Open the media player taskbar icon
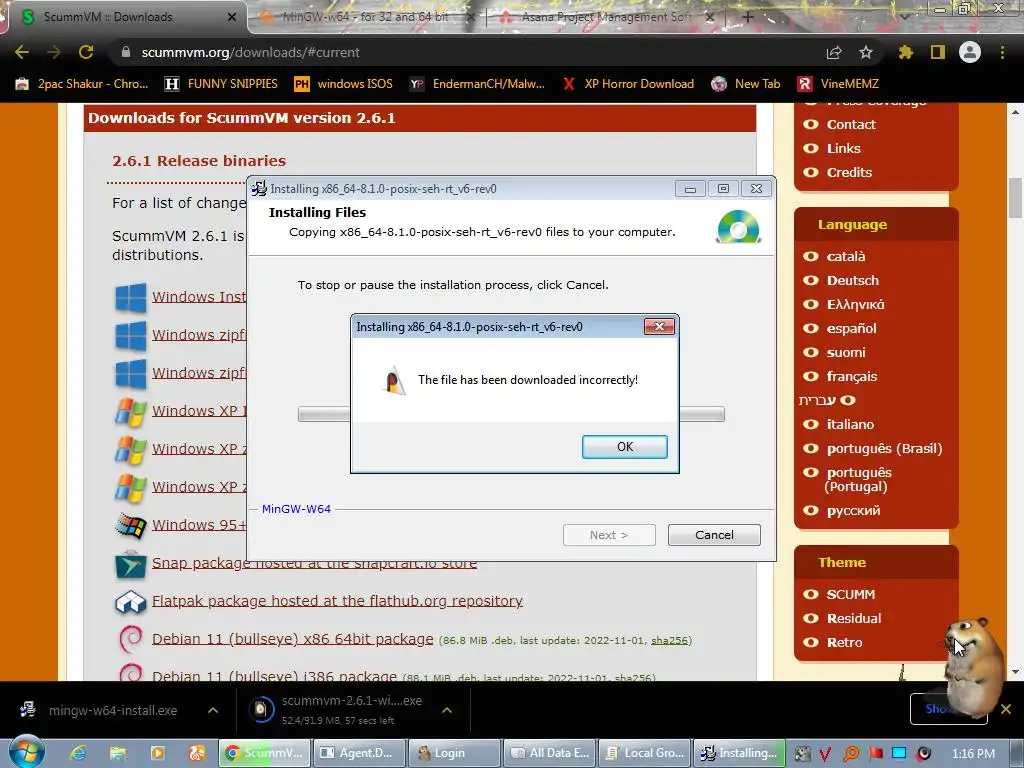The height and width of the screenshot is (768, 1024). point(157,754)
